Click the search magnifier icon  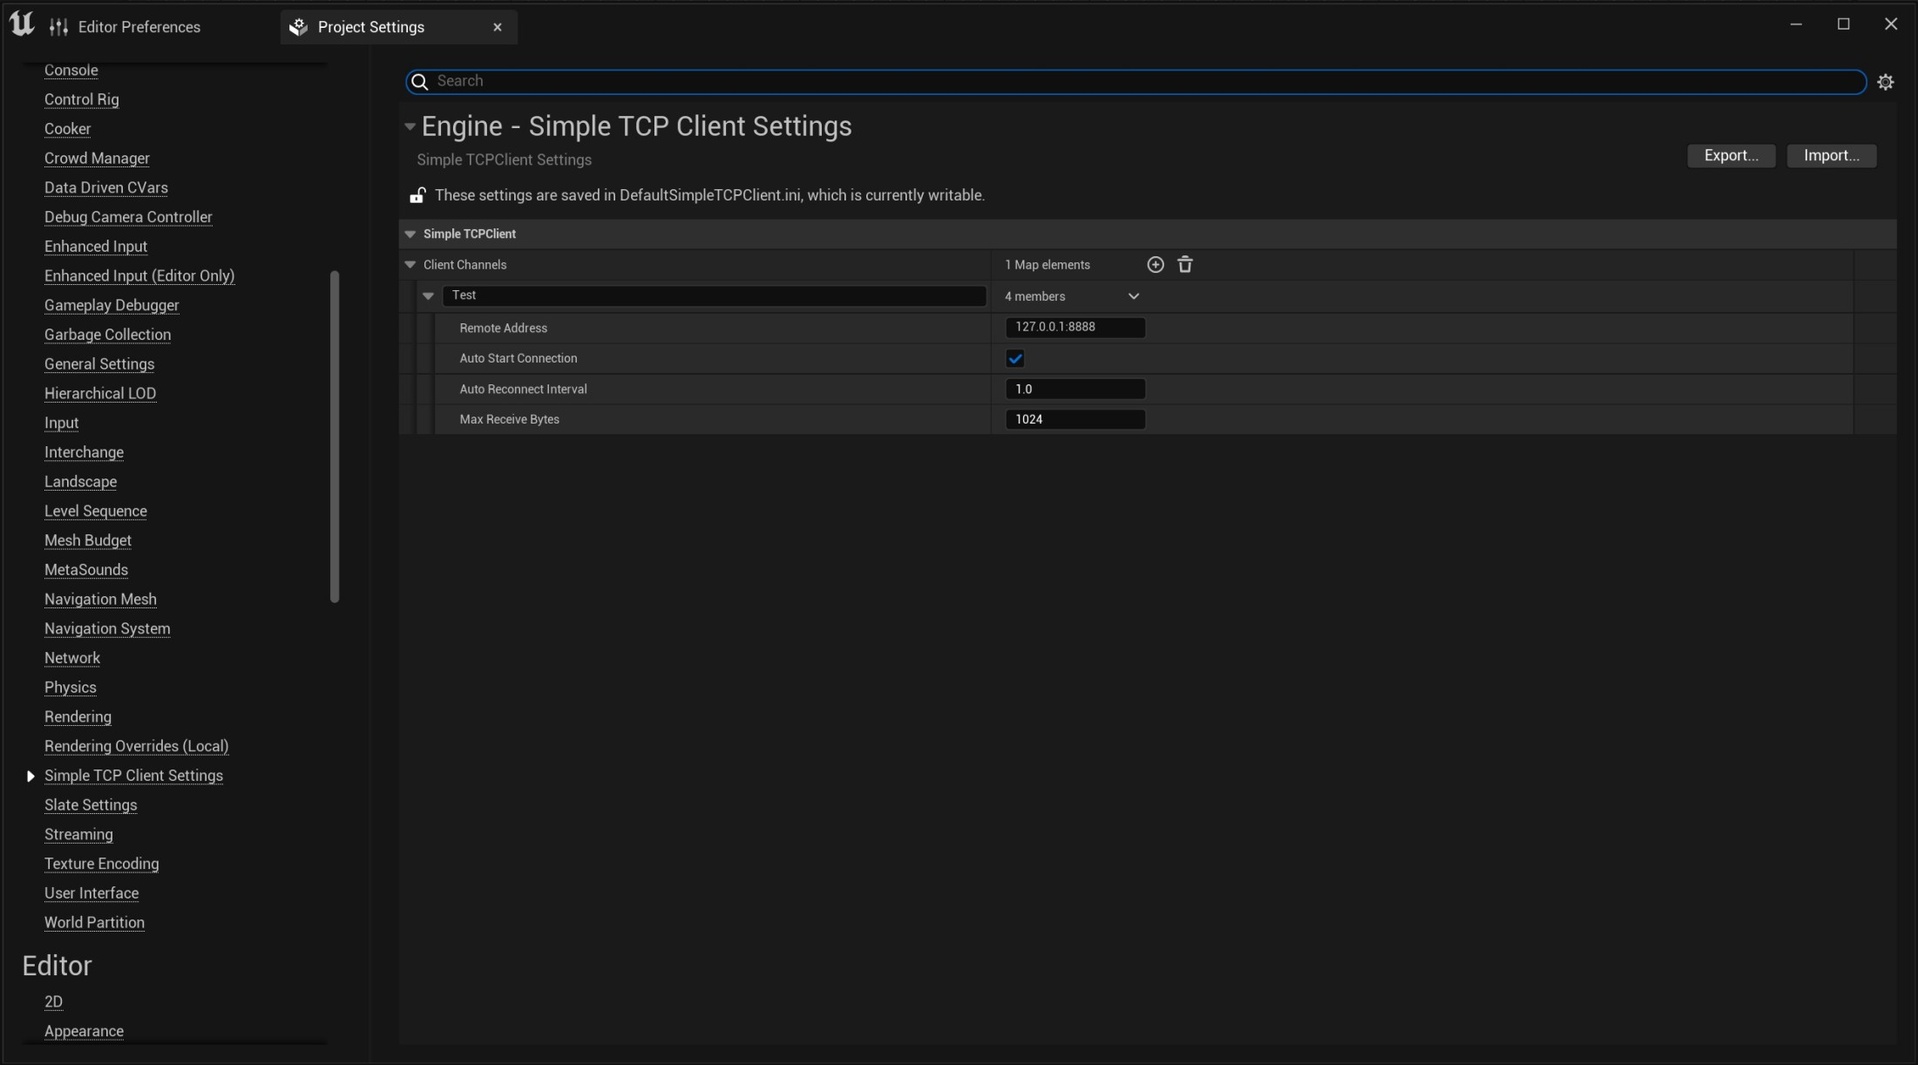click(x=420, y=82)
